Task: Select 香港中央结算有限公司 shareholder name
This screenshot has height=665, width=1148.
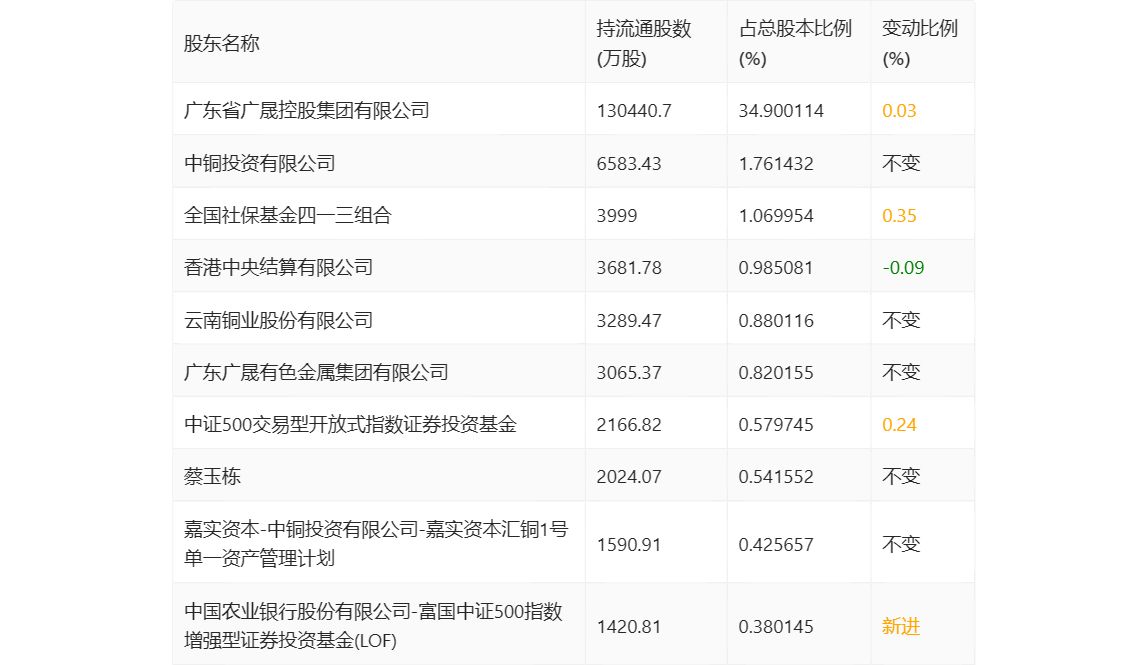Action: (278, 267)
